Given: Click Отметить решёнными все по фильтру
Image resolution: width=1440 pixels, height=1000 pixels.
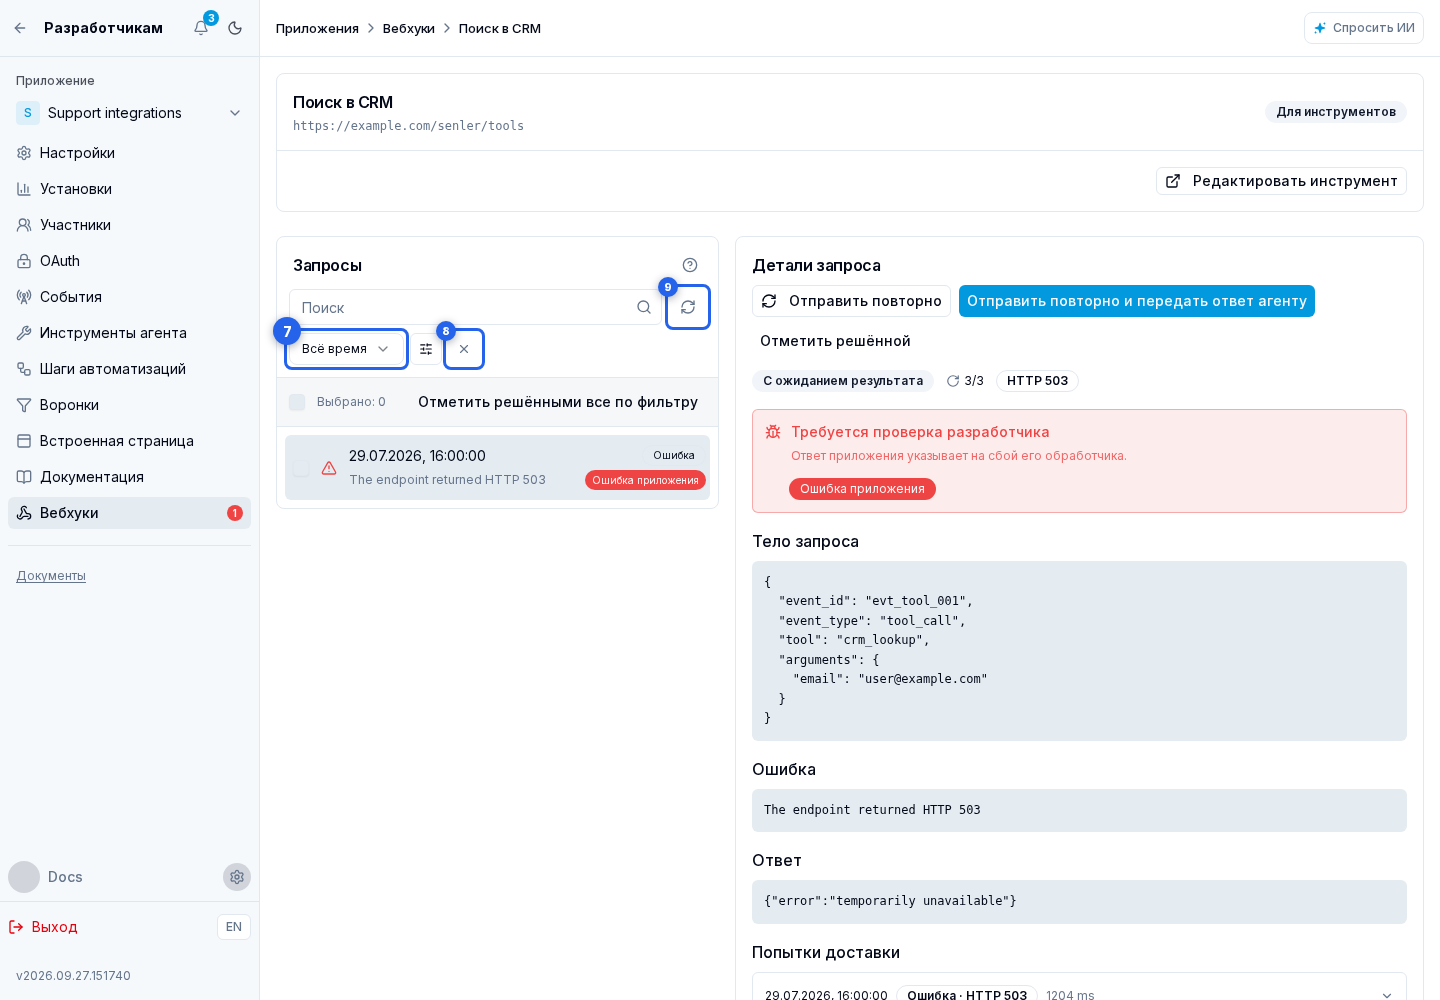Looking at the screenshot, I should point(558,402).
